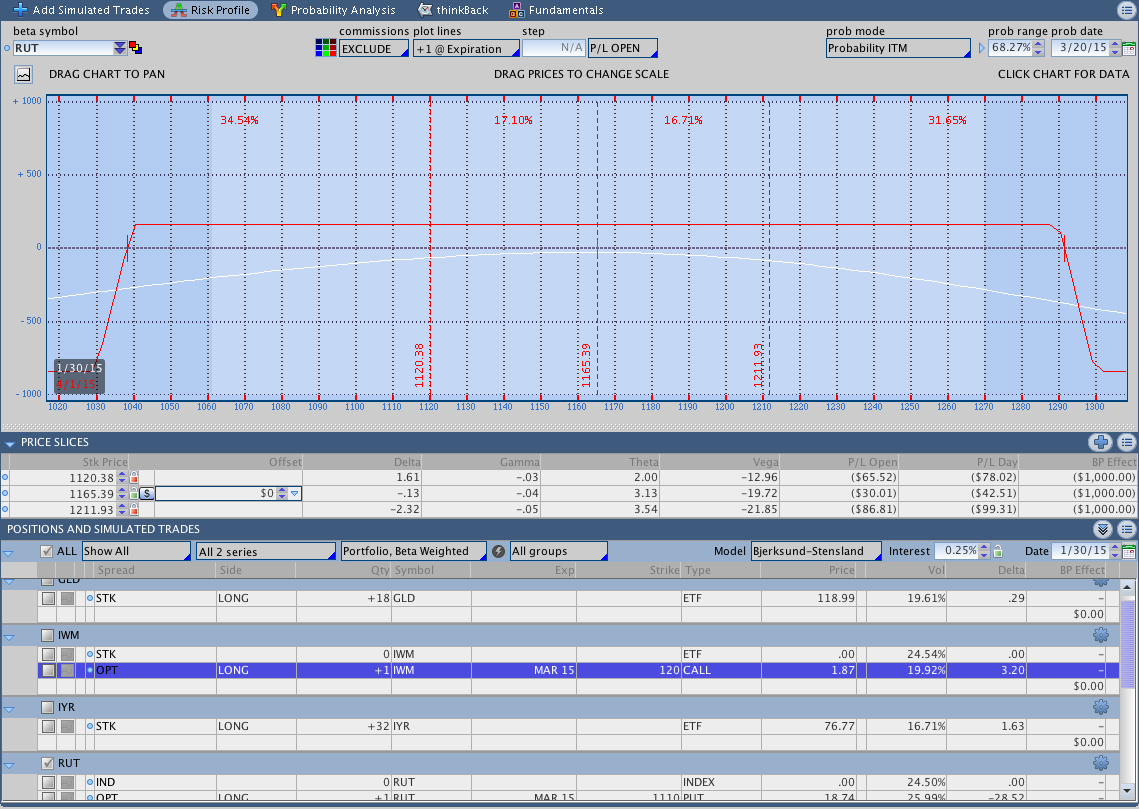Screen dimensions: 1139x809
Task: Toggle the Interest rate lock icon
Action: pos(998,551)
